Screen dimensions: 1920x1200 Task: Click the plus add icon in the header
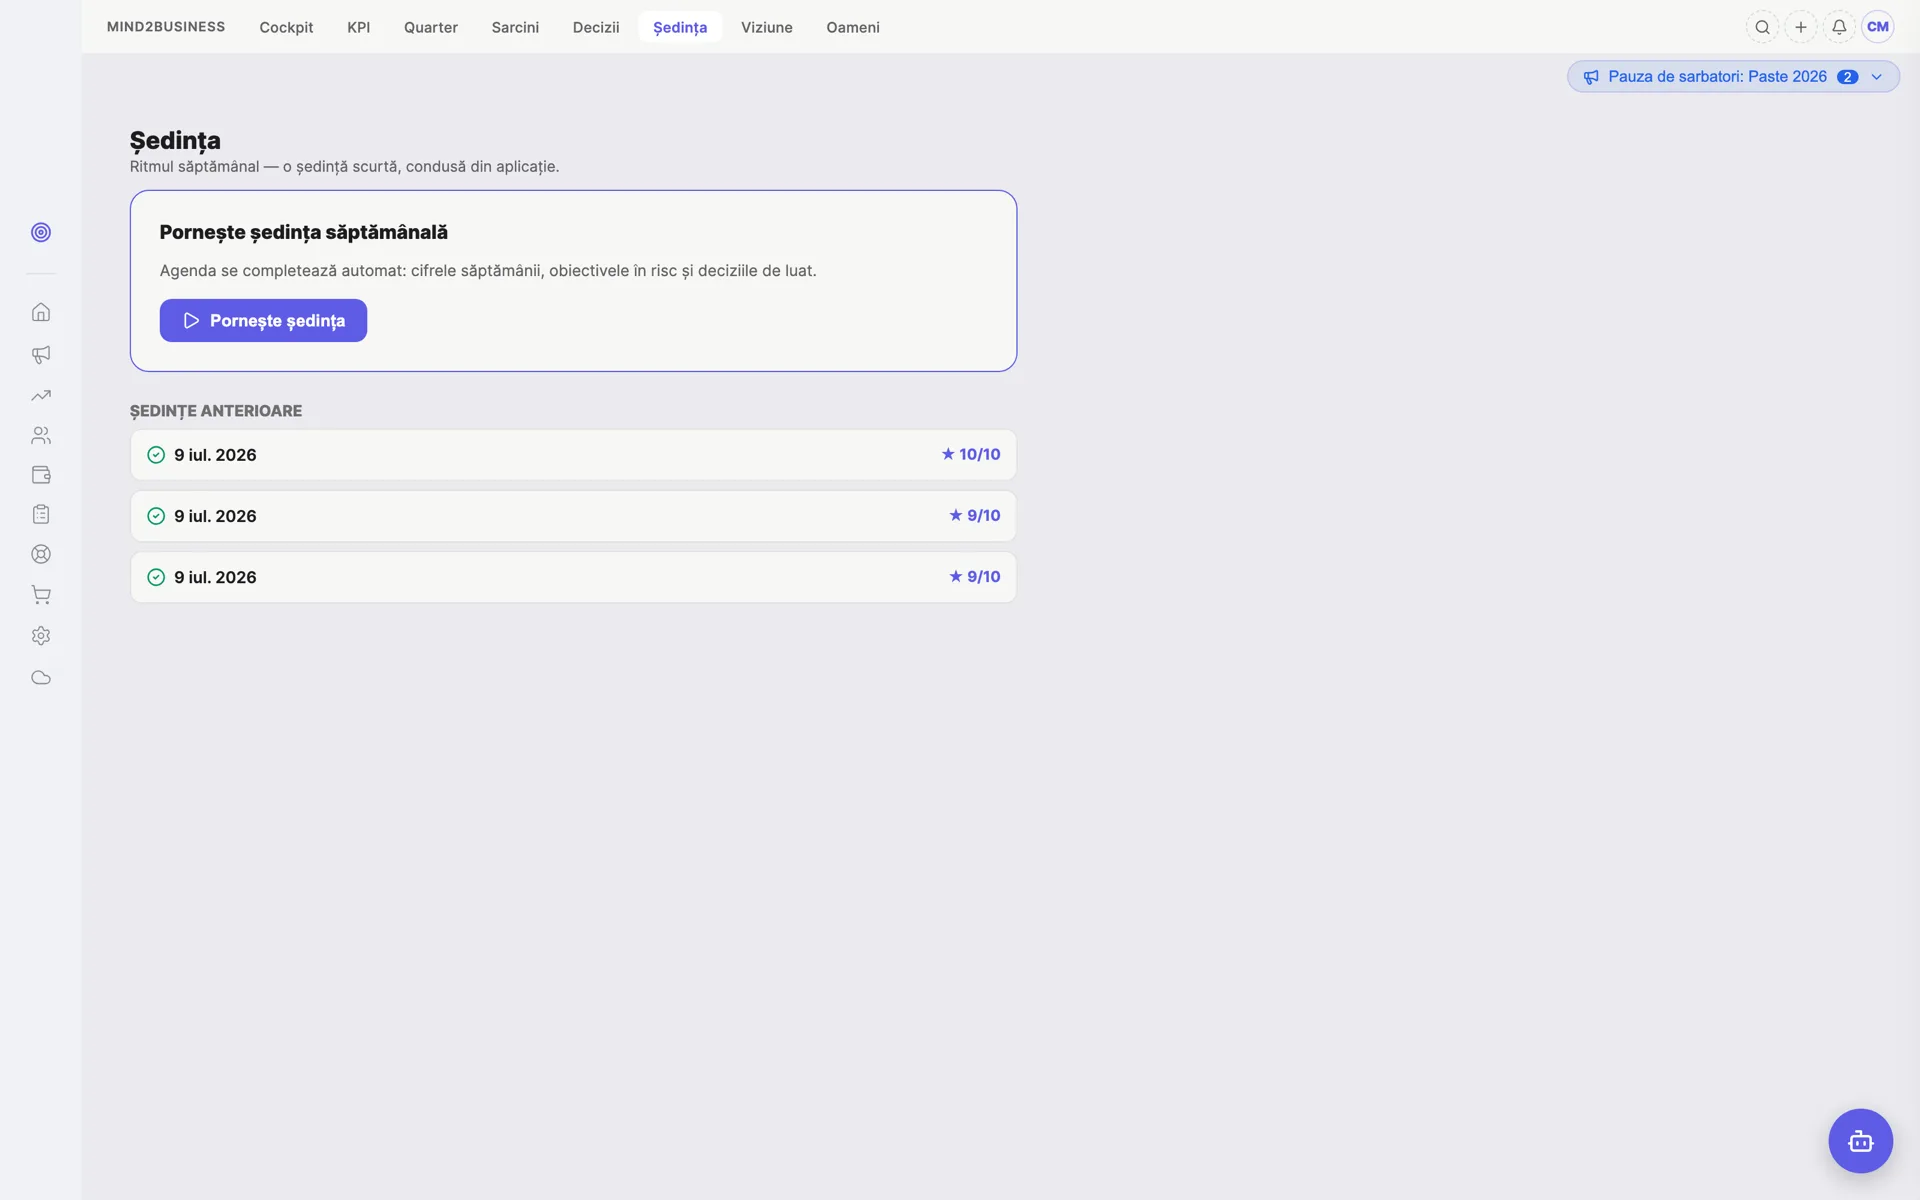tap(1801, 27)
